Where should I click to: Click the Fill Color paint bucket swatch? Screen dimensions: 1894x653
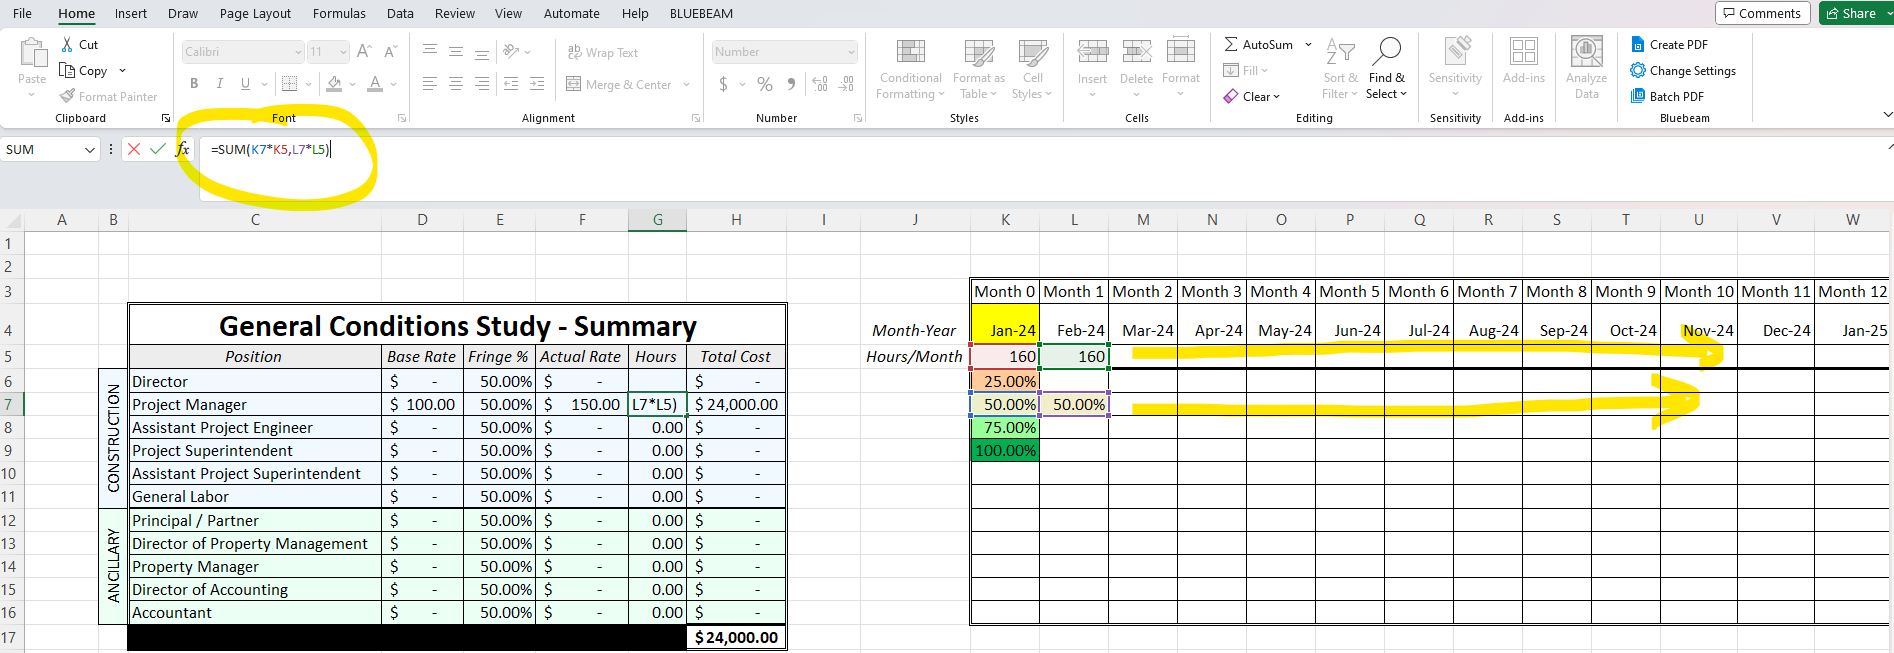click(x=334, y=84)
